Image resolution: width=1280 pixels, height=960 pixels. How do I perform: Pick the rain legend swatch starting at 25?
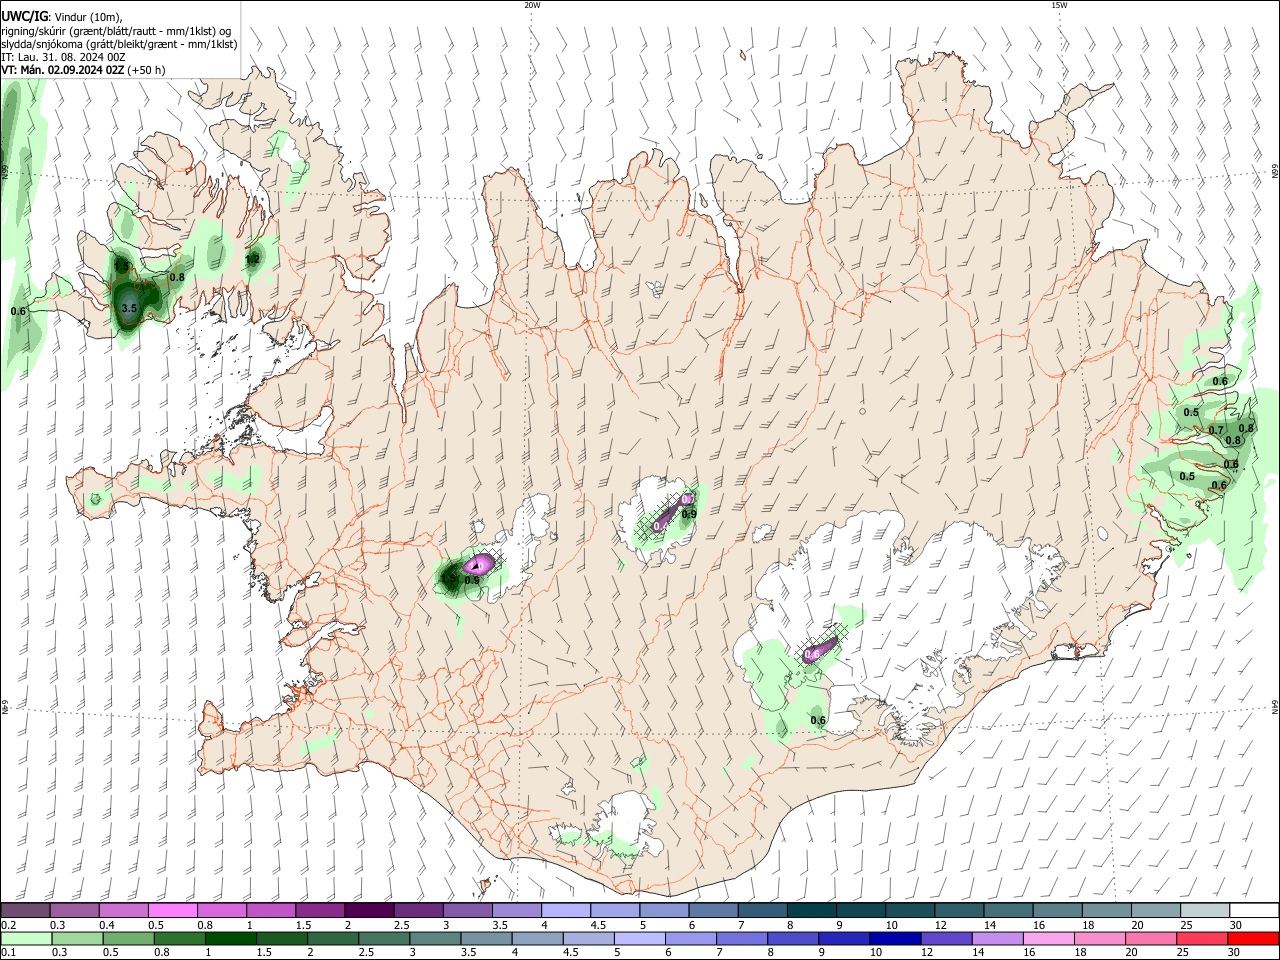[1203, 938]
